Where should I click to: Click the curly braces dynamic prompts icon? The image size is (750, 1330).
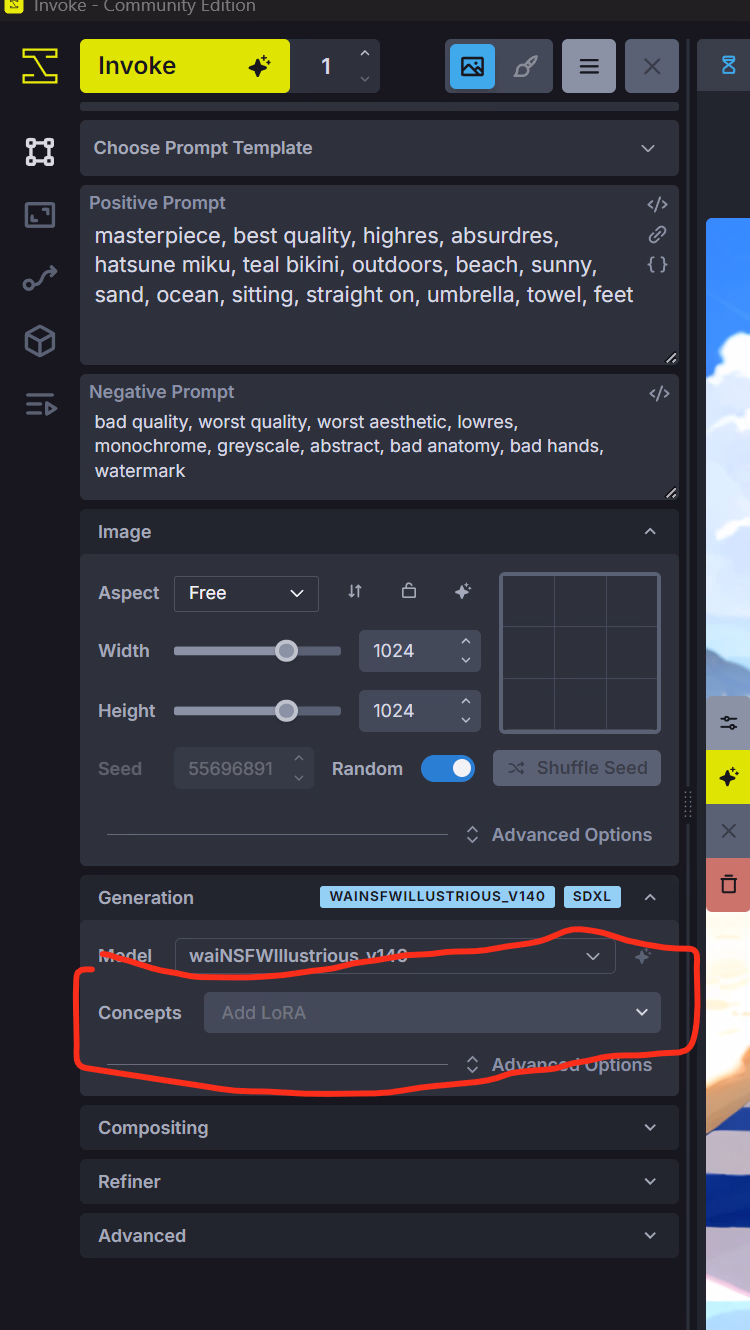pos(657,264)
